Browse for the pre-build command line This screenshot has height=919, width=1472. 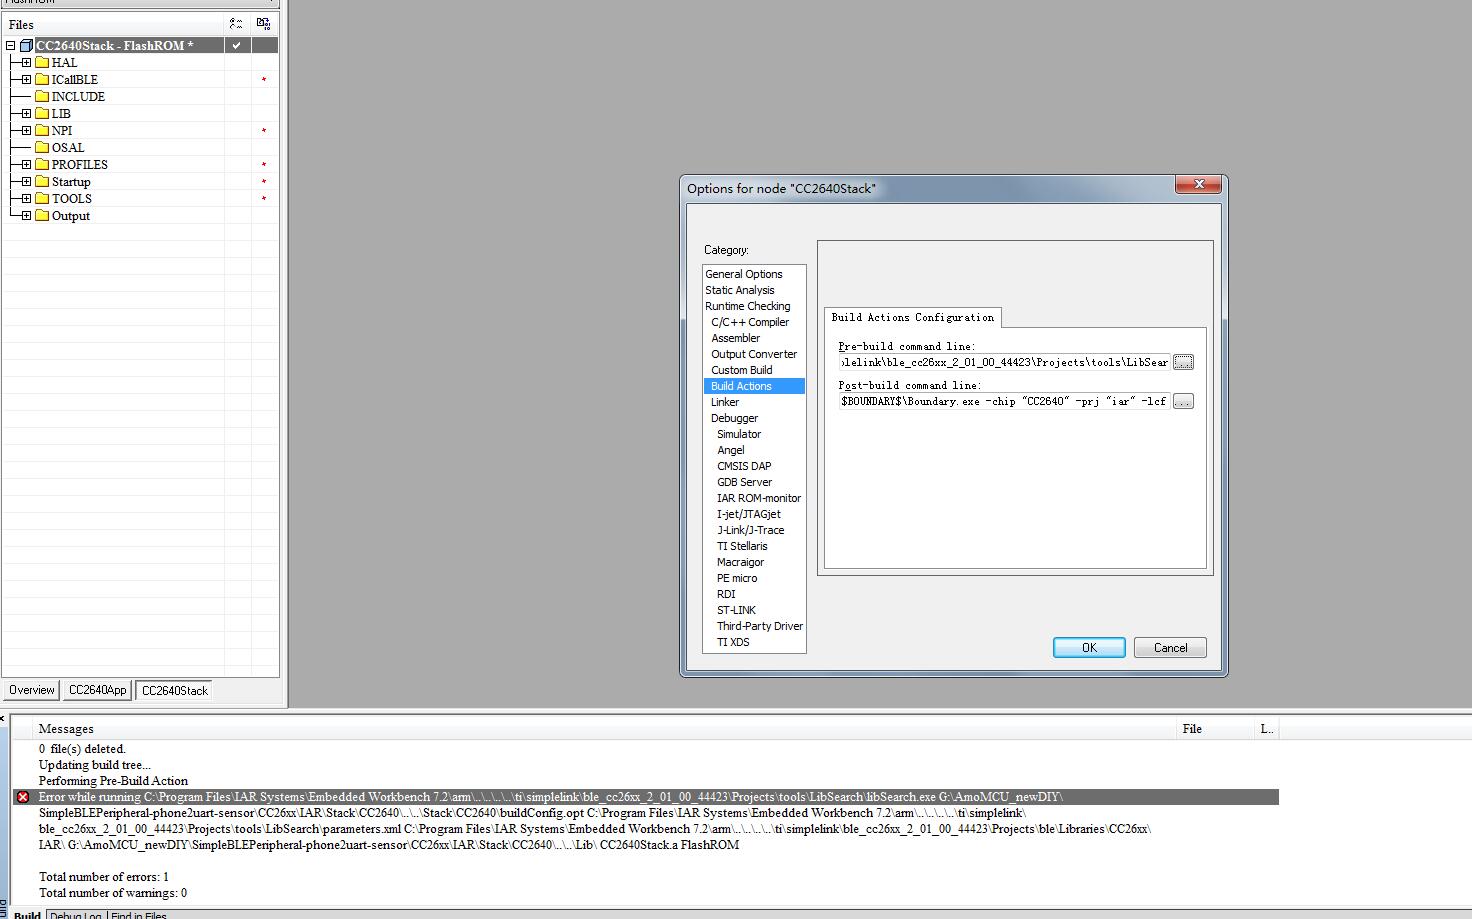[x=1183, y=362]
